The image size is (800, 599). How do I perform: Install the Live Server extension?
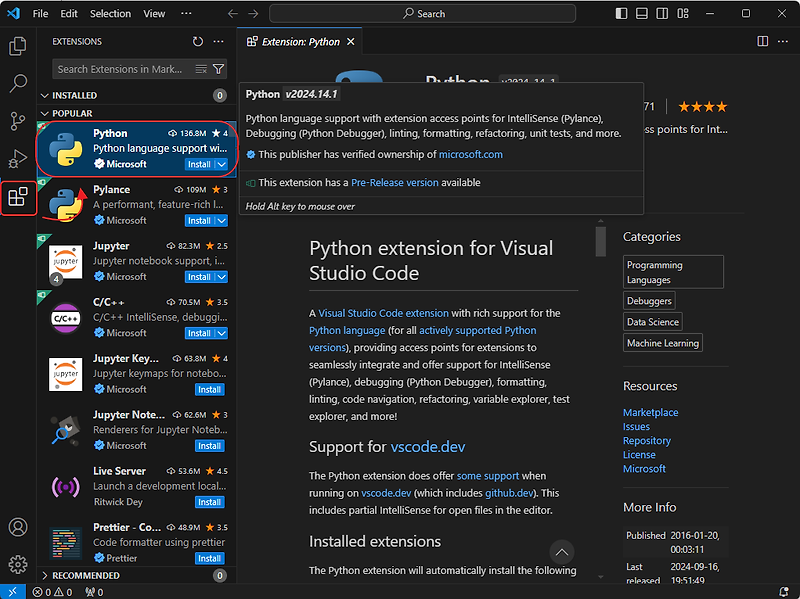click(209, 502)
